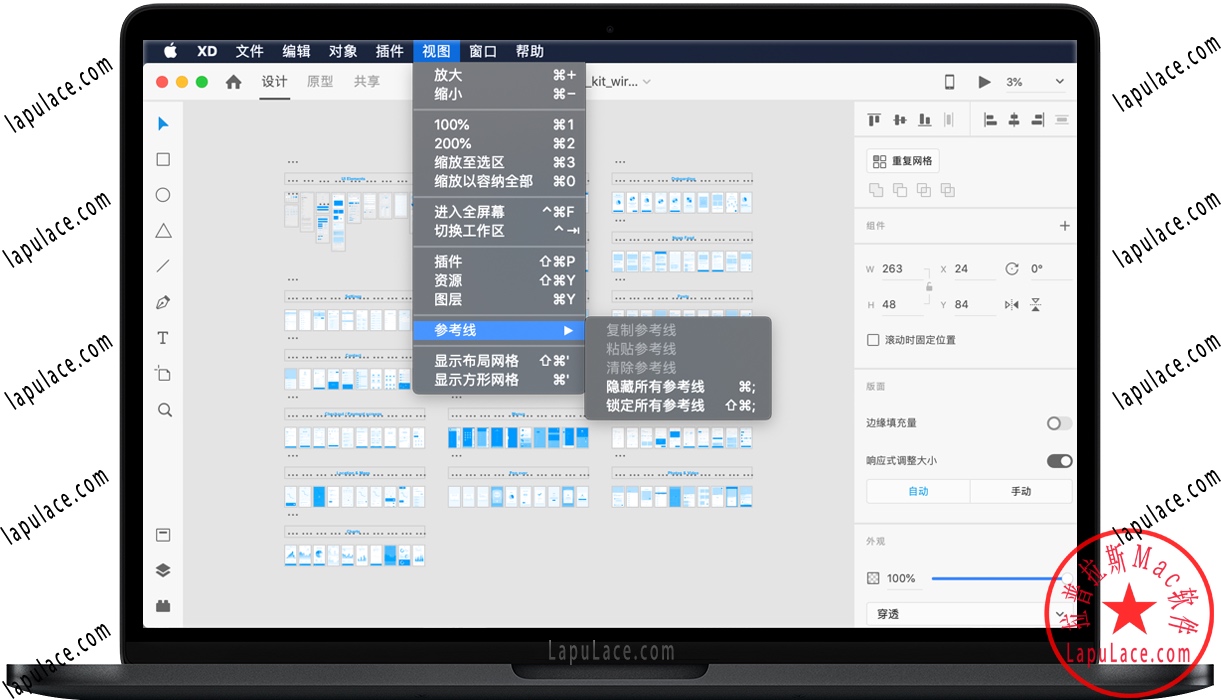Viewport: 1221px width, 700px height.
Task: Open the Zoom tool
Action: tap(163, 409)
